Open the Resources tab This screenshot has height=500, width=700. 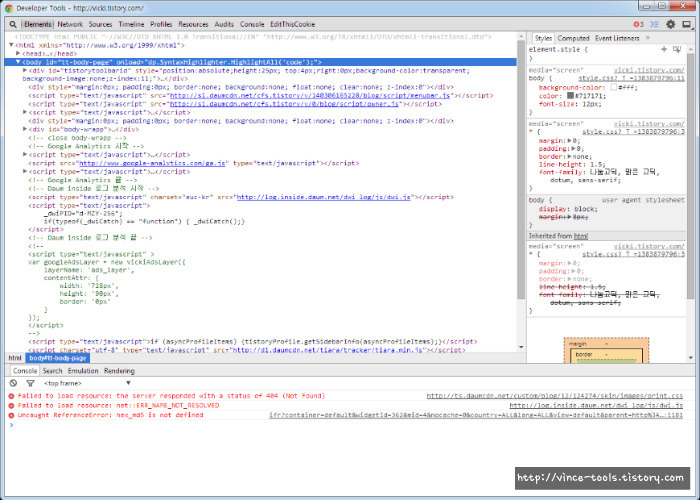tap(193, 25)
